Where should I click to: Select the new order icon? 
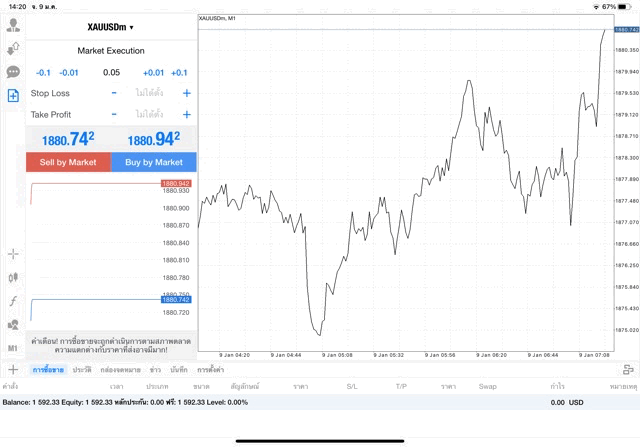click(13, 96)
